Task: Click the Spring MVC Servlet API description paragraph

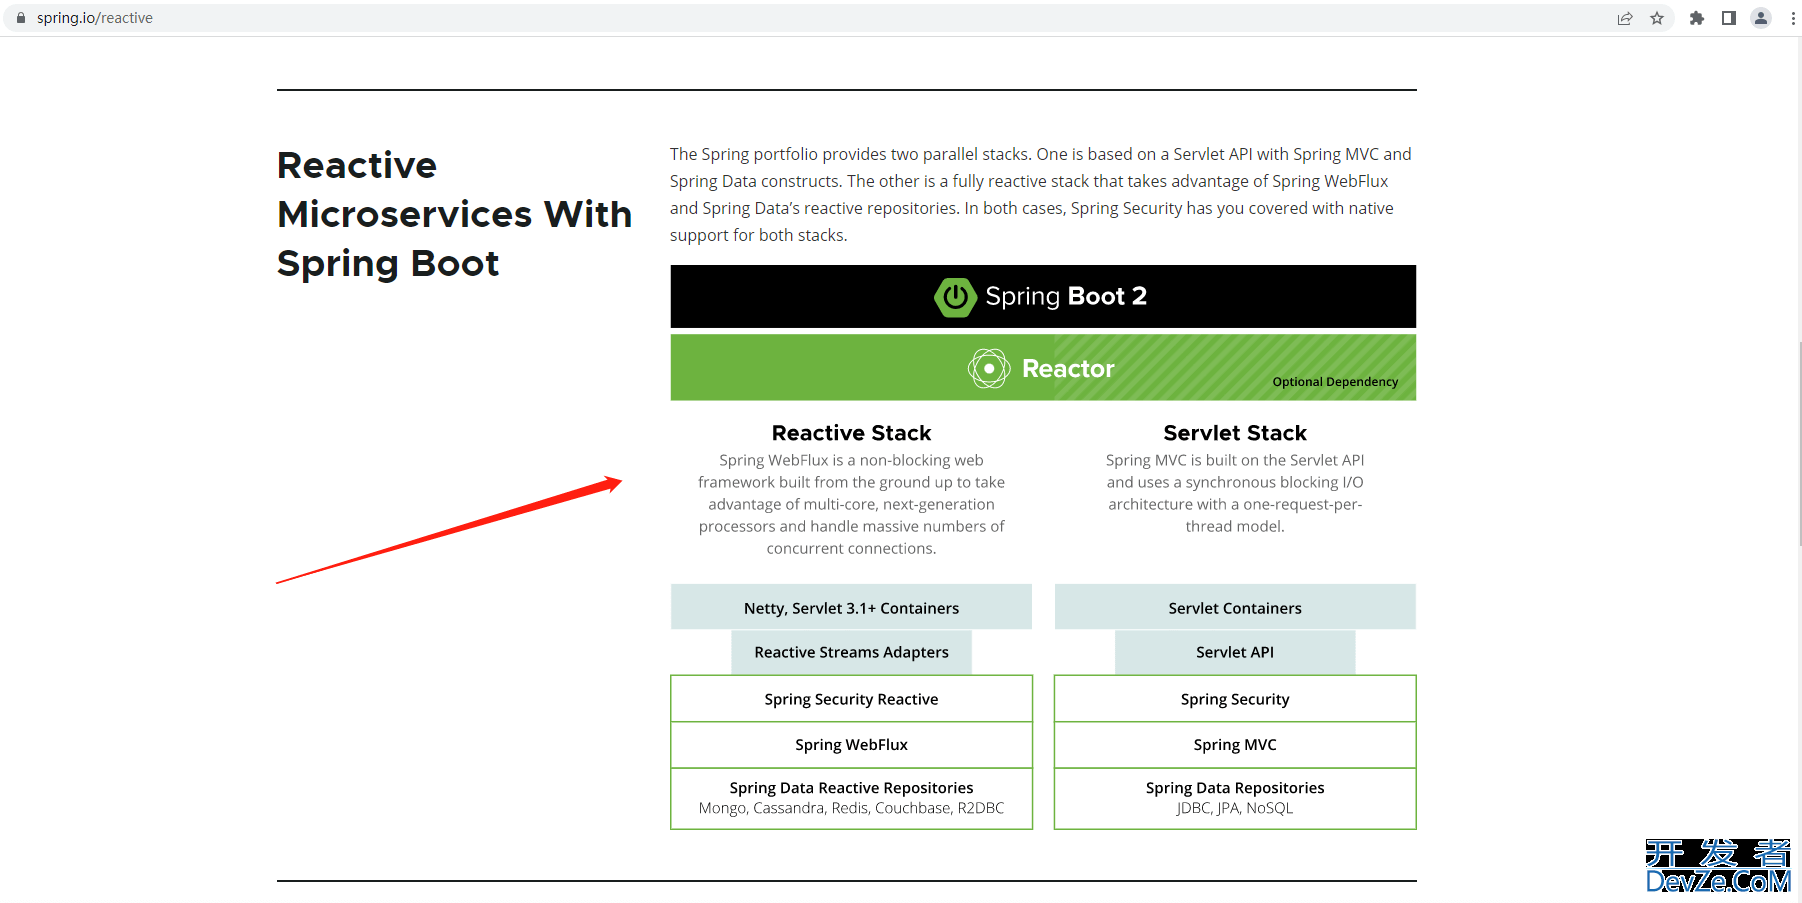Action: click(1235, 493)
